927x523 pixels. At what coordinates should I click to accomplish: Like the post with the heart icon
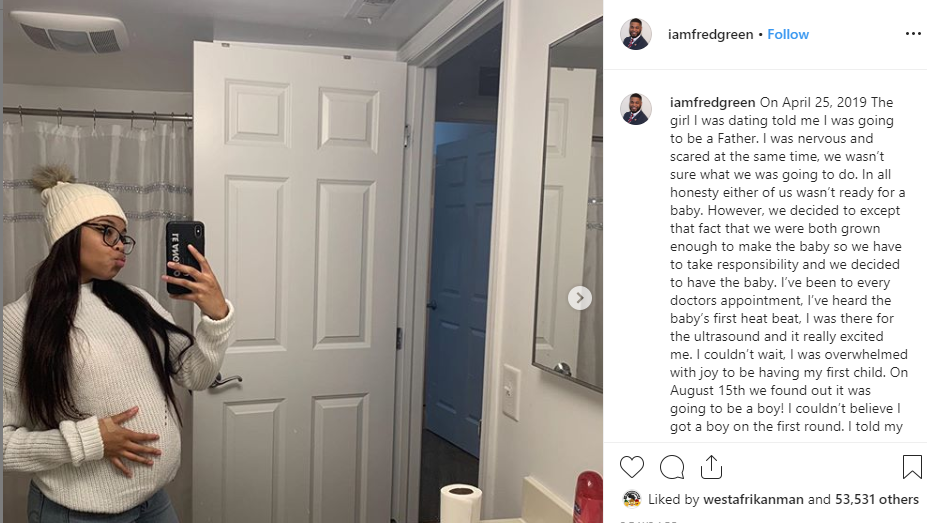click(x=631, y=467)
